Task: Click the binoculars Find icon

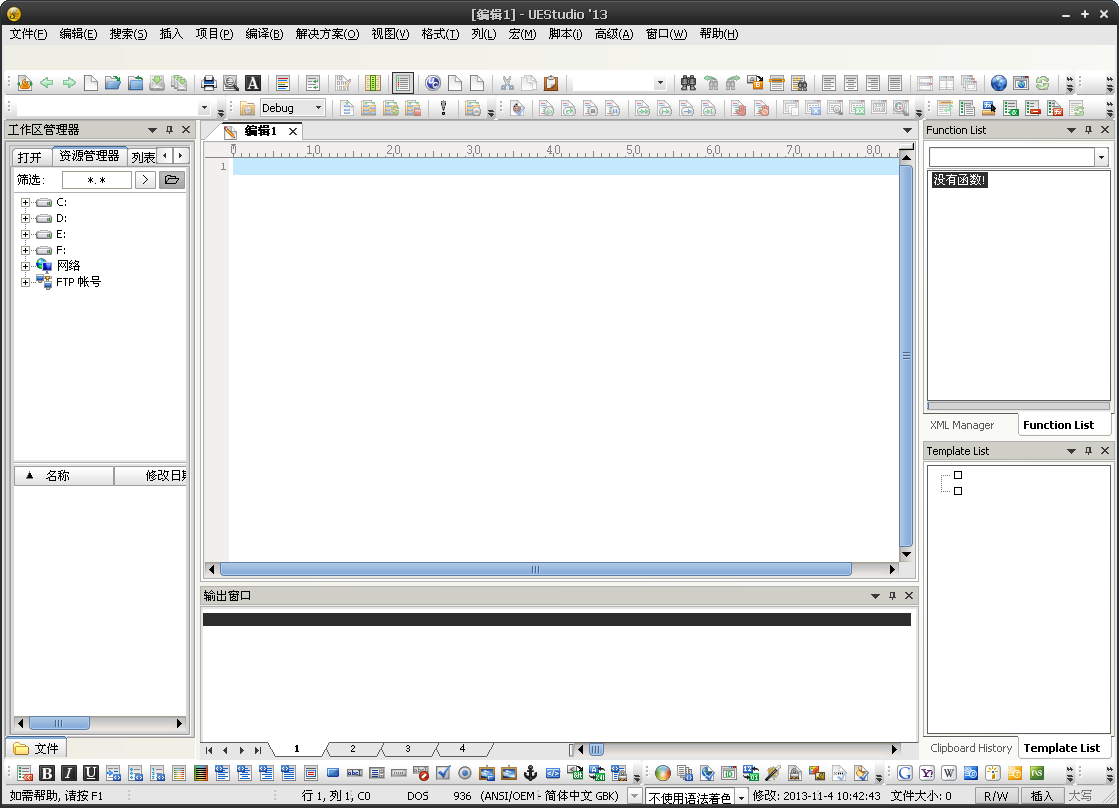Action: (x=688, y=83)
